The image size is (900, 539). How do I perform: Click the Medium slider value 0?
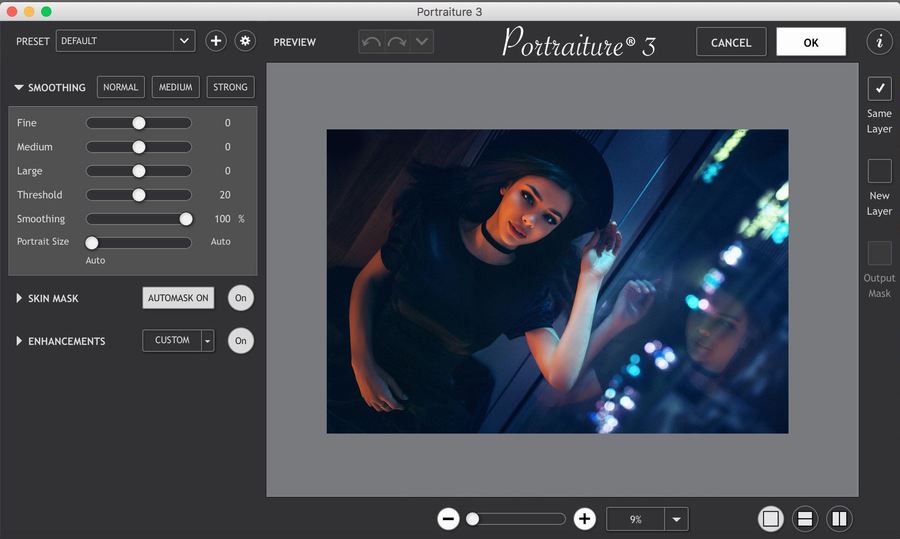pos(227,147)
